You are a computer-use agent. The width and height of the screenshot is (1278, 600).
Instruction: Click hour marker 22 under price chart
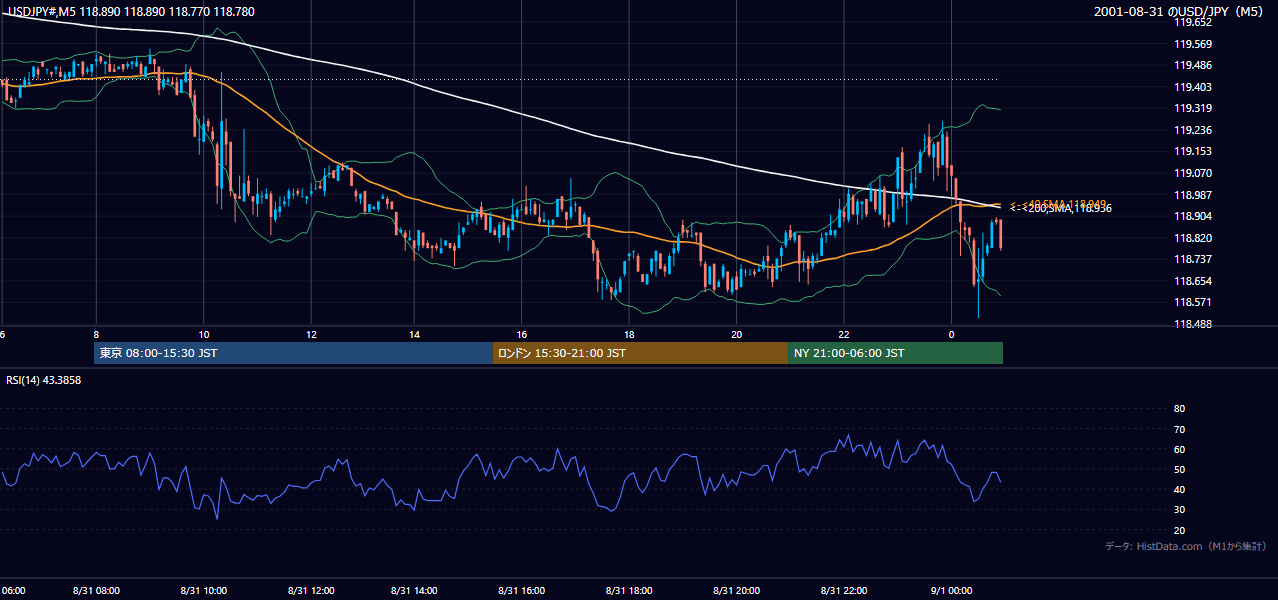843,334
